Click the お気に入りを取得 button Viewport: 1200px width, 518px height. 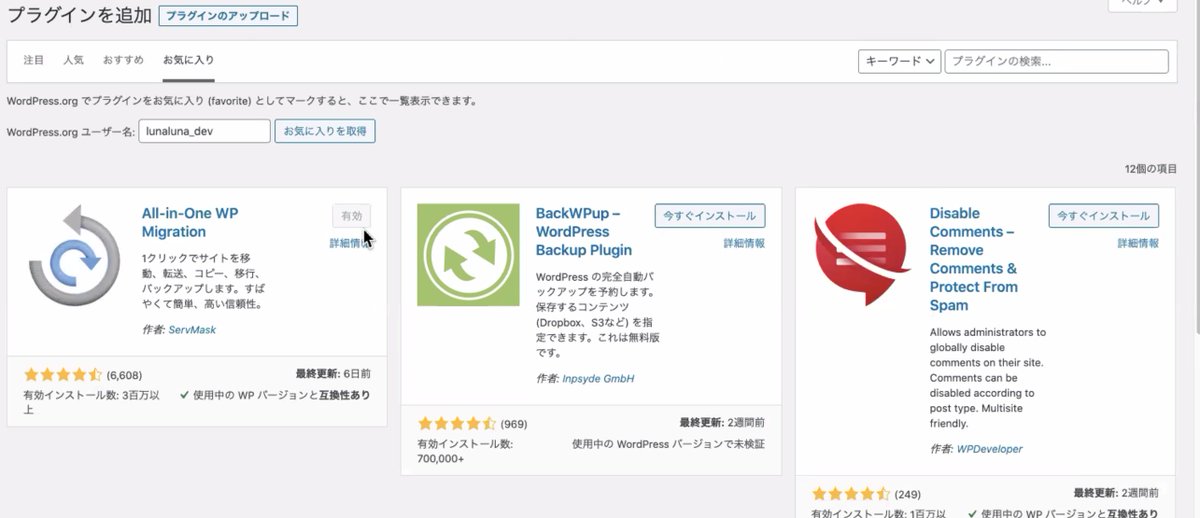325,131
